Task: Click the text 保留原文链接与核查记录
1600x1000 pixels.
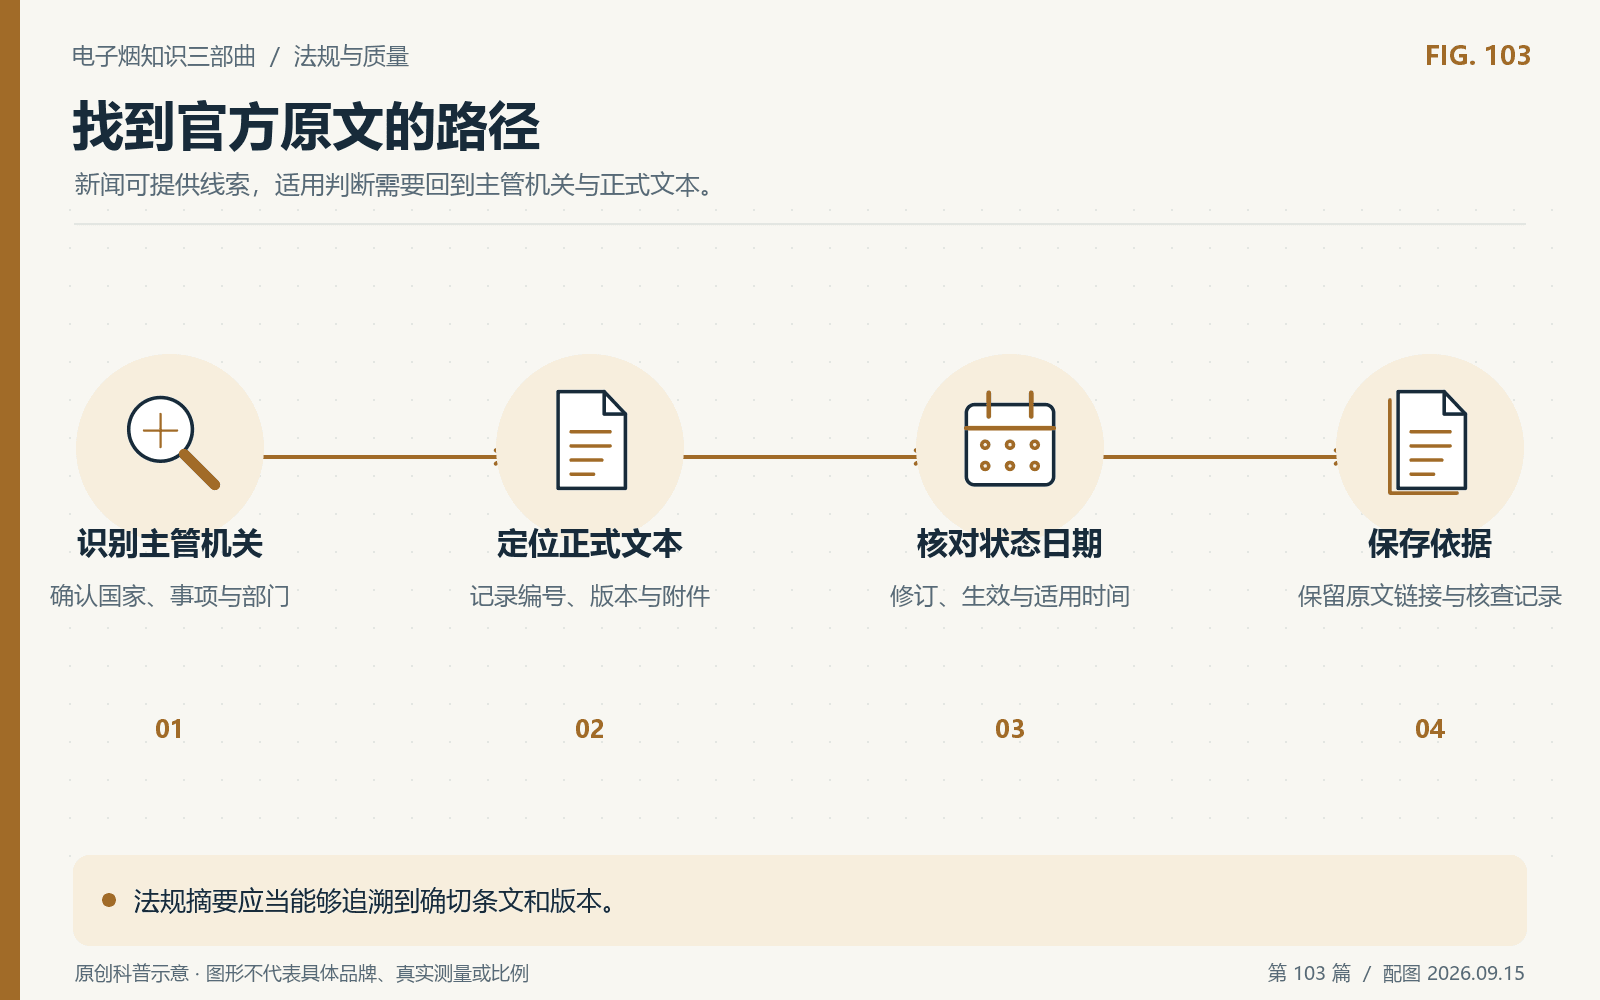Action: click(x=1430, y=596)
